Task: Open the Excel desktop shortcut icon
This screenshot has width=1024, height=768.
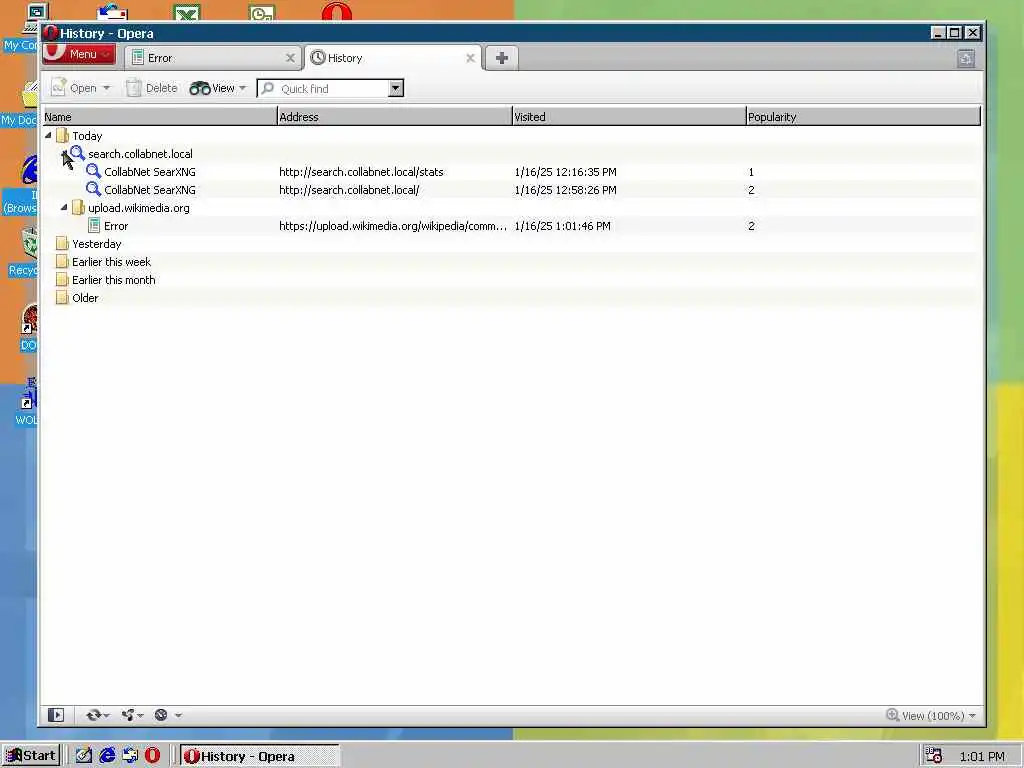Action: click(187, 12)
